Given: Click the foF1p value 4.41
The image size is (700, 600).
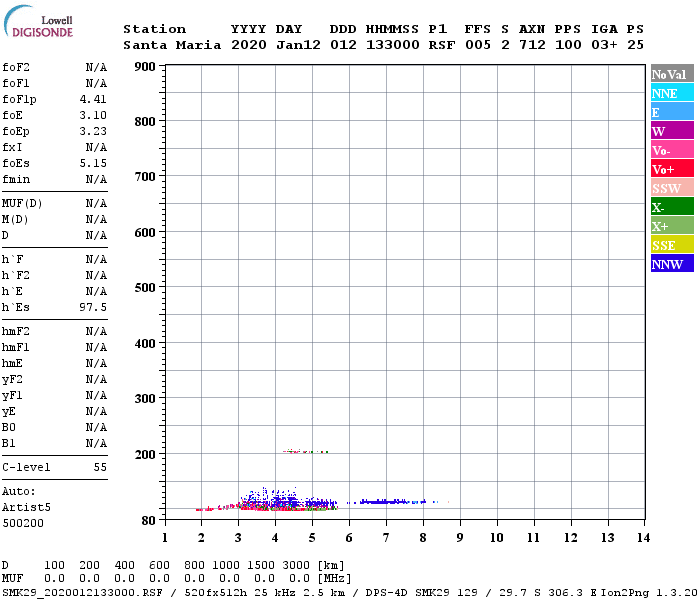Looking at the screenshot, I should pyautogui.click(x=93, y=99).
